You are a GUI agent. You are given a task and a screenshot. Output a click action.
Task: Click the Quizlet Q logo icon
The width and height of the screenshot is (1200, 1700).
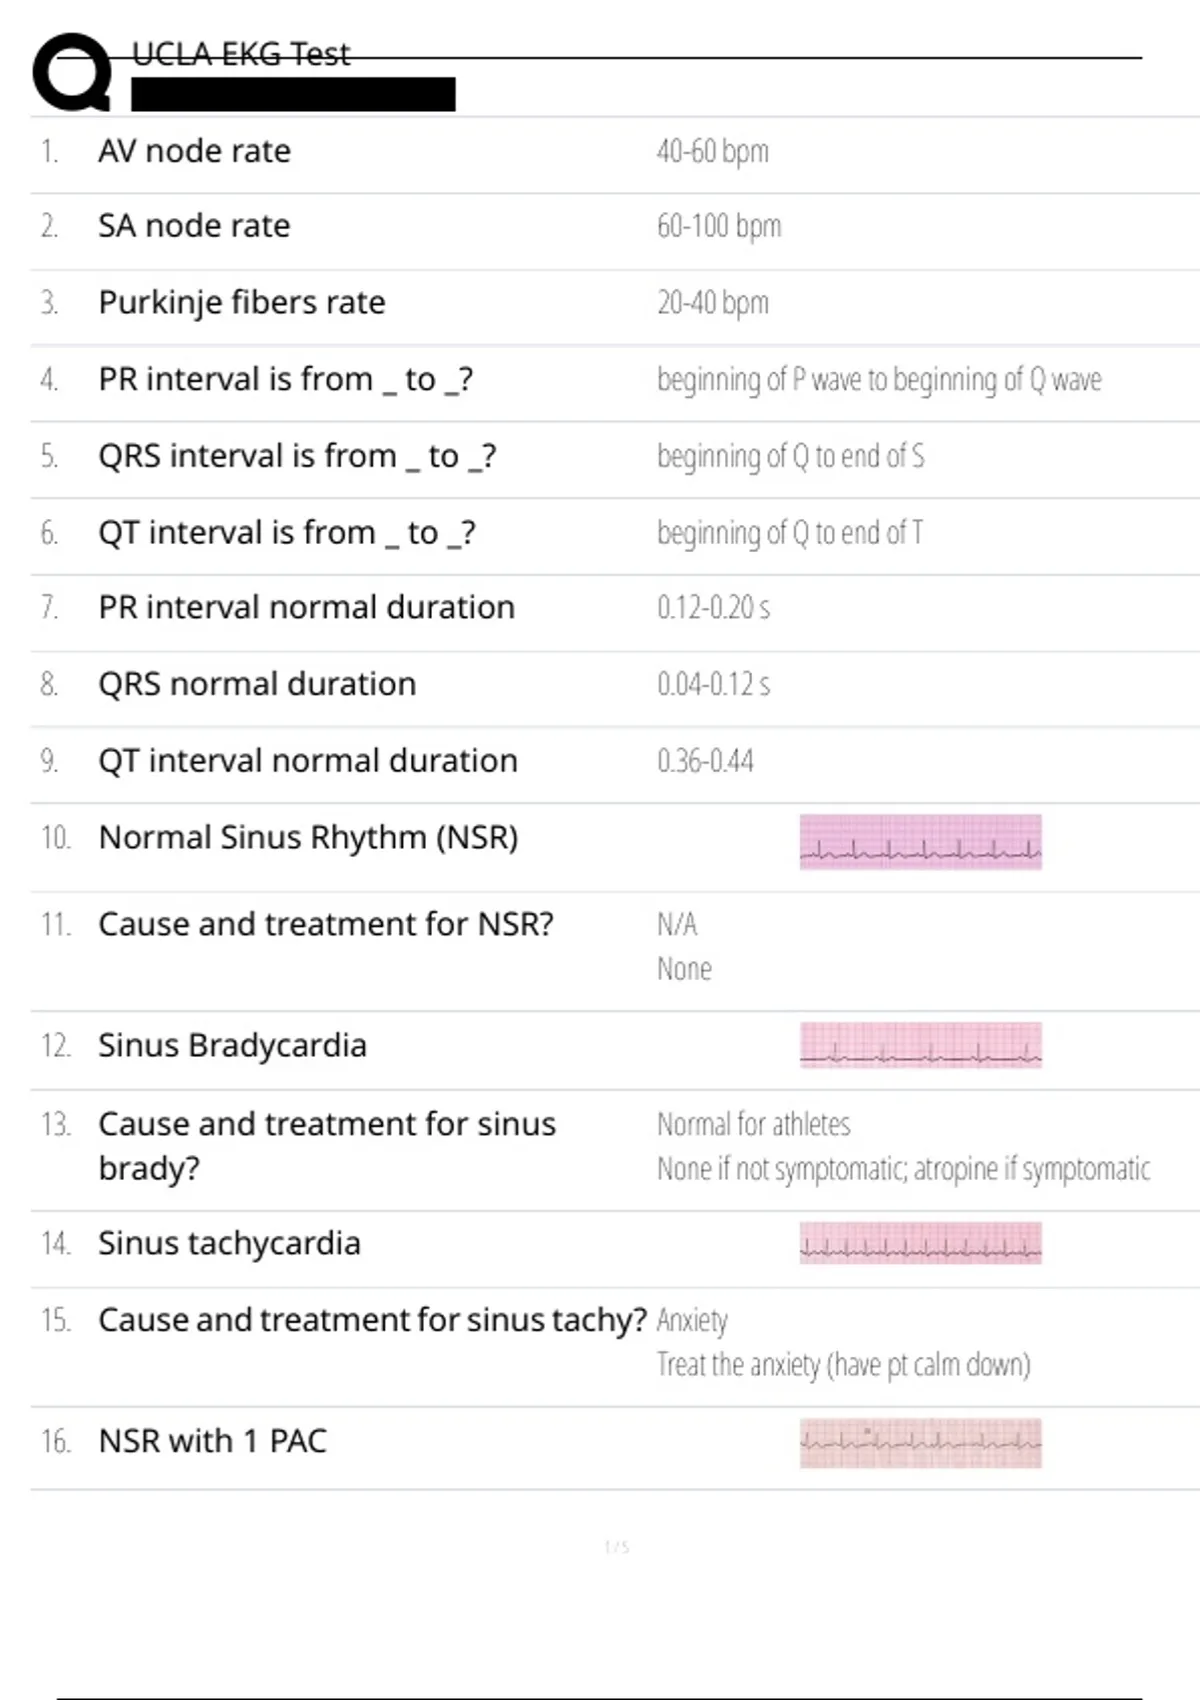[72, 72]
